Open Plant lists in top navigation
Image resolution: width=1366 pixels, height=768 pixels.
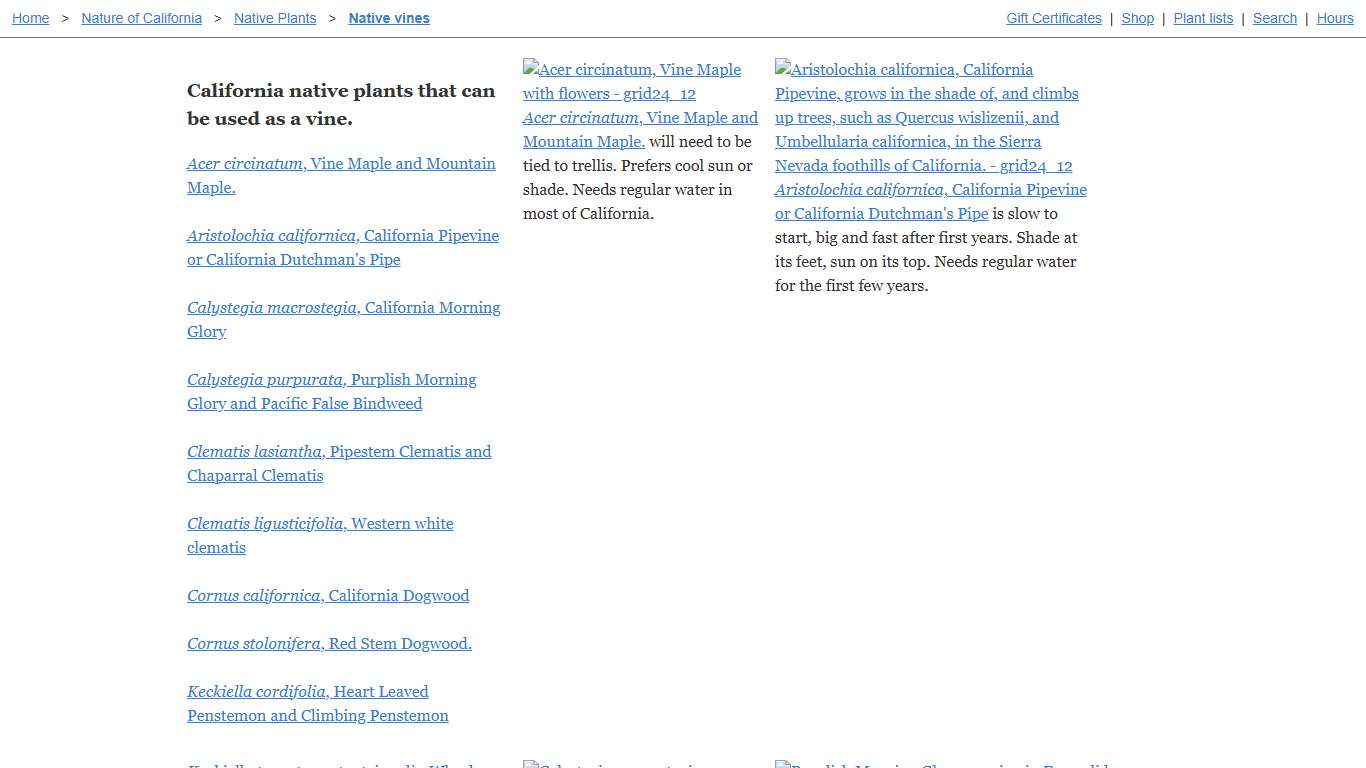click(1203, 18)
